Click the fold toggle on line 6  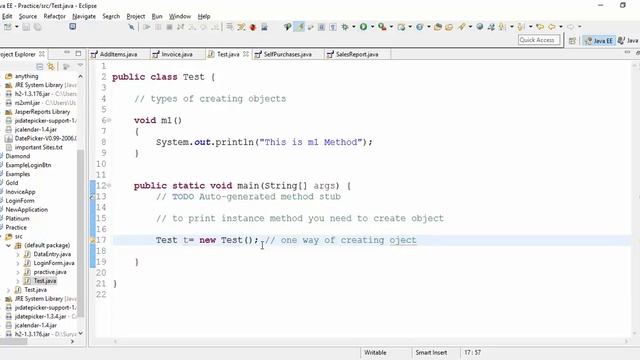click(109, 120)
